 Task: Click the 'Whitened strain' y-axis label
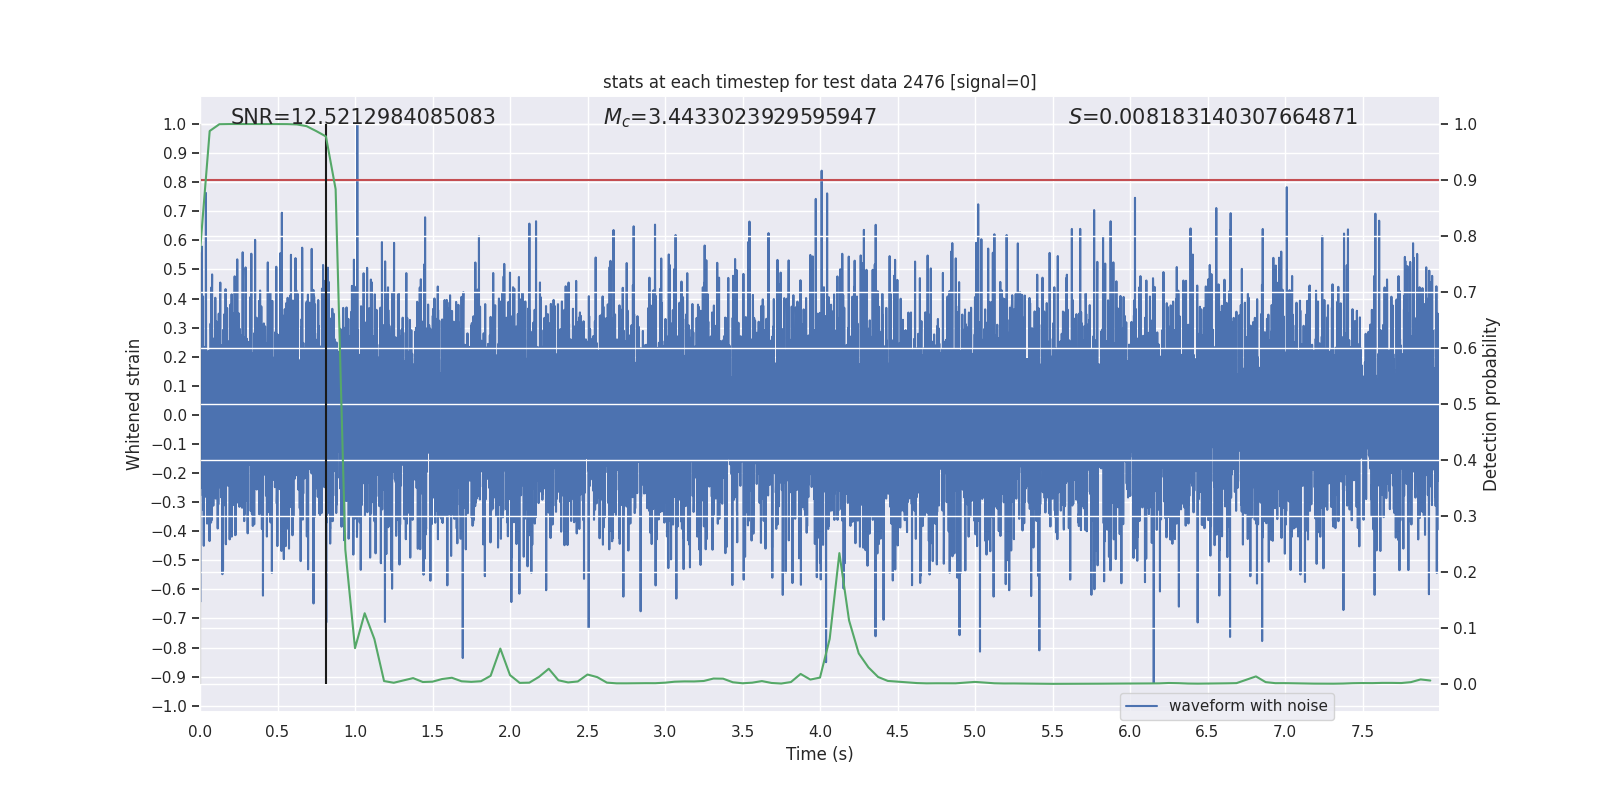(x=134, y=404)
